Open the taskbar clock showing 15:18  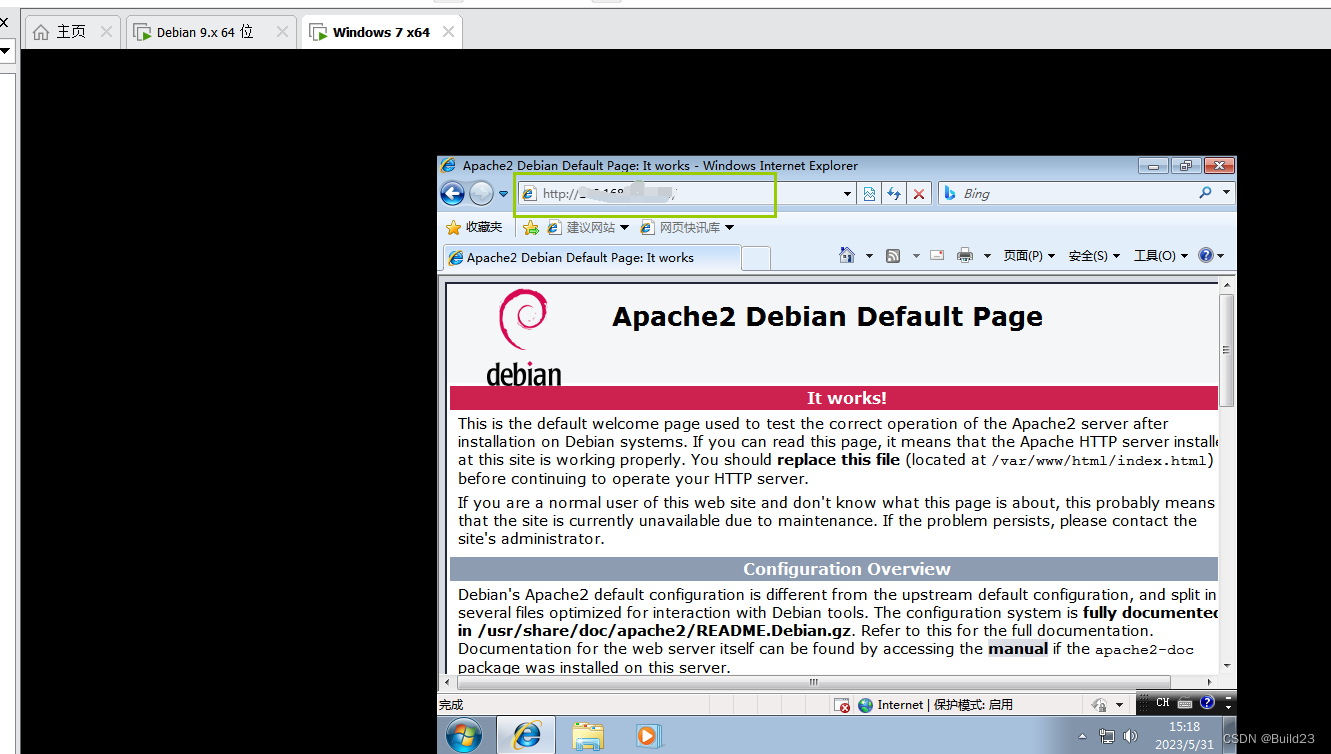click(x=1184, y=736)
